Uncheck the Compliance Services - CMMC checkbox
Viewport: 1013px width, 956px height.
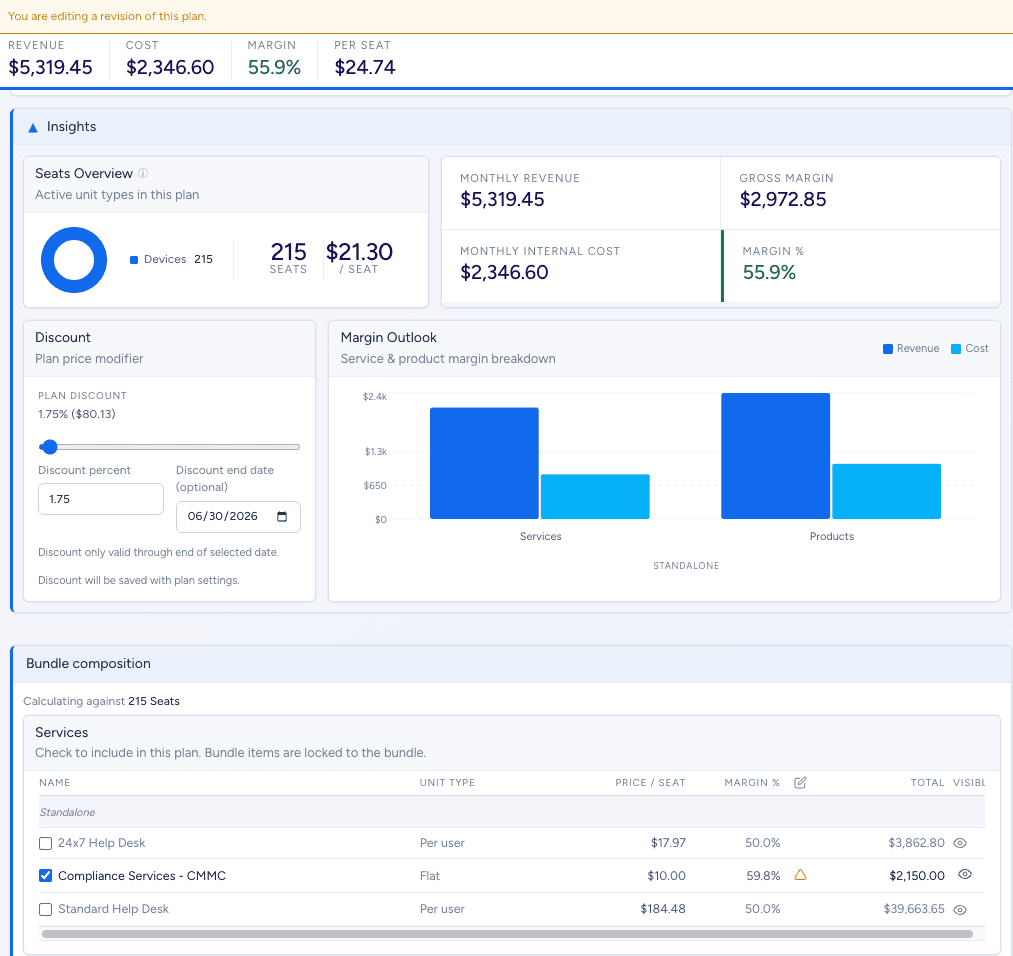coord(45,876)
